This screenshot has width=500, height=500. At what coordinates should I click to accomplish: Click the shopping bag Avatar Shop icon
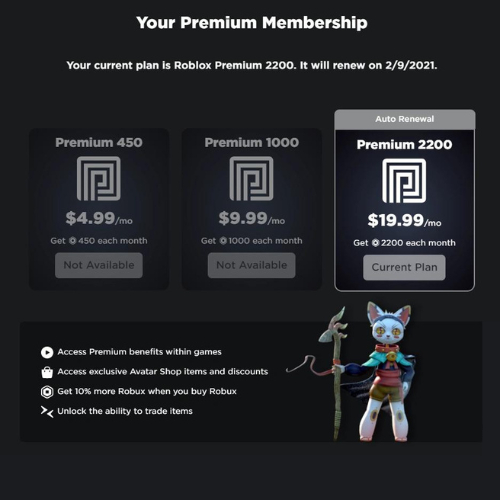click(x=47, y=372)
